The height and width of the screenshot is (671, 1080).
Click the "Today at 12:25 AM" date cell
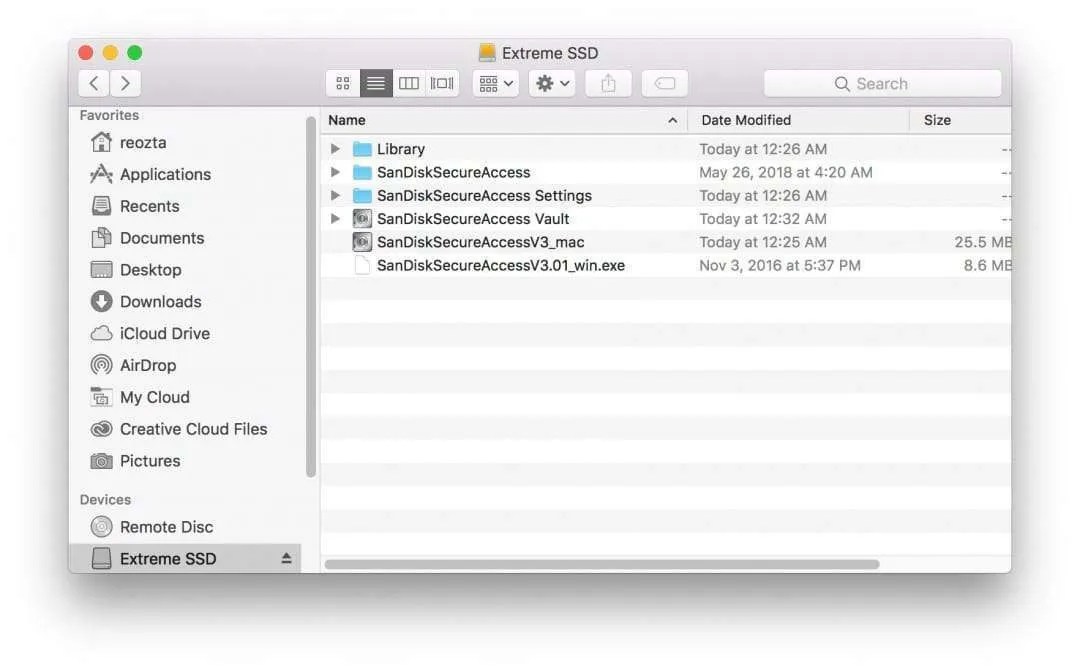pos(763,242)
